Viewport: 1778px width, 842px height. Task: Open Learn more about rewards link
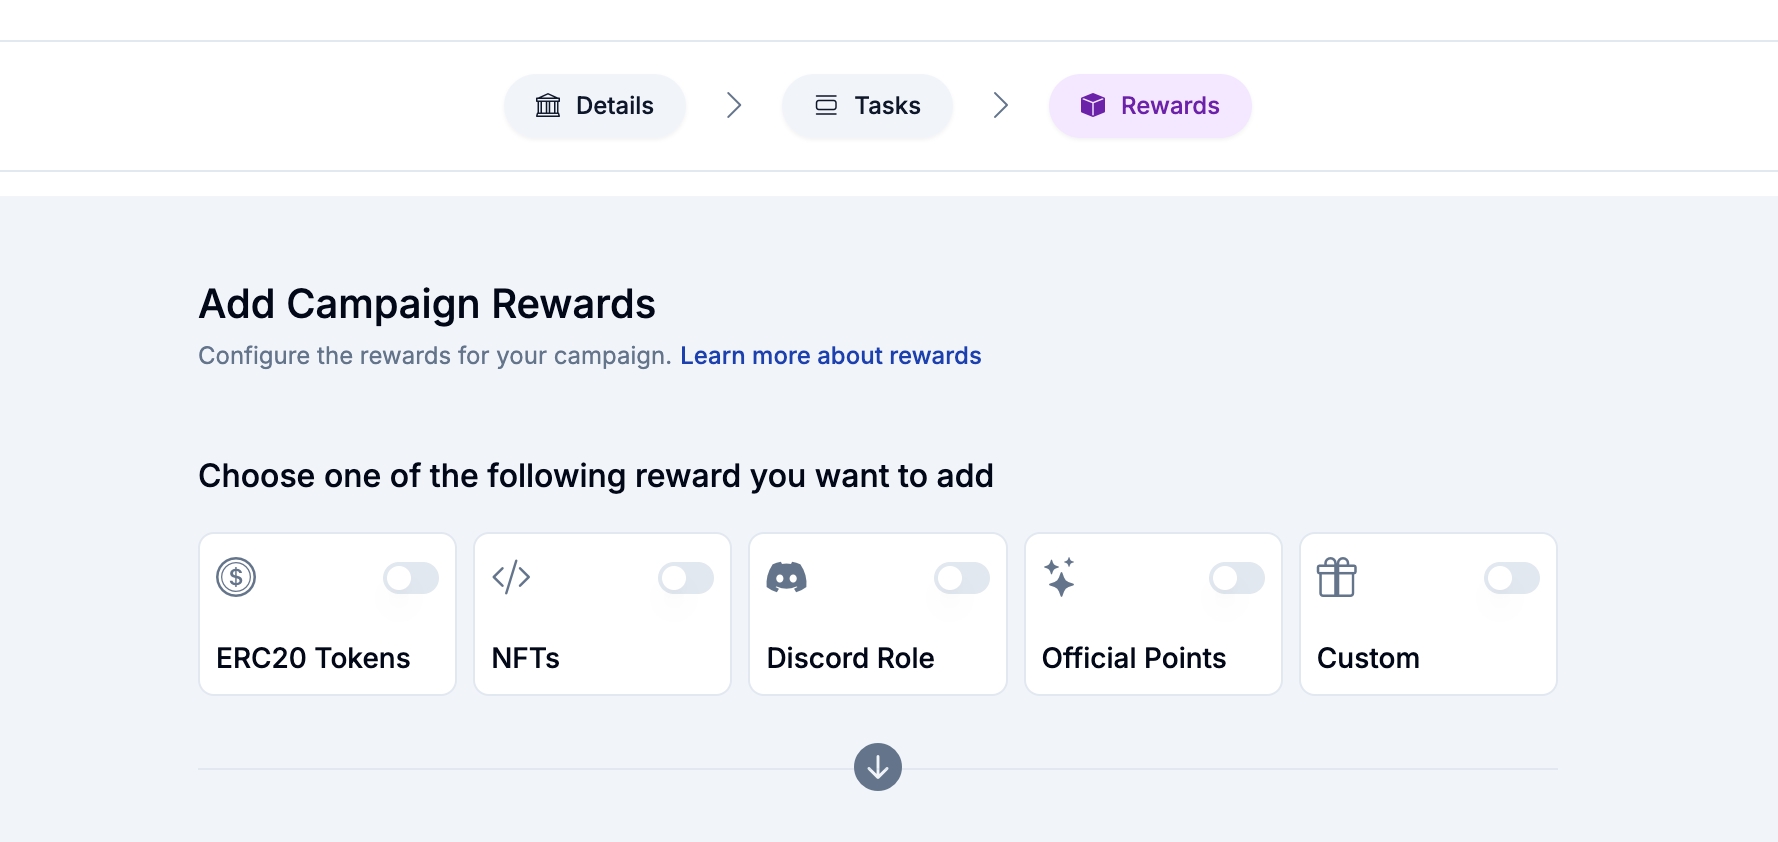[x=830, y=356]
